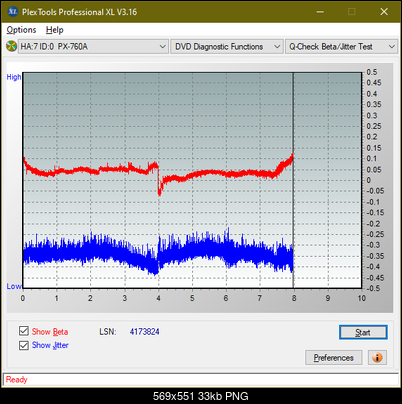This screenshot has width=402, height=404.
Task: Click the Ready status bar text
Action: tap(16, 380)
